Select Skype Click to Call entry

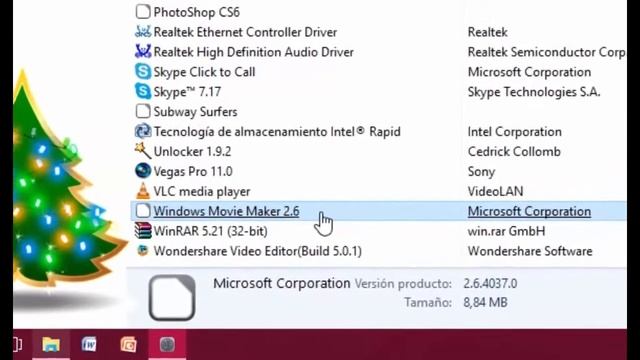(204, 72)
